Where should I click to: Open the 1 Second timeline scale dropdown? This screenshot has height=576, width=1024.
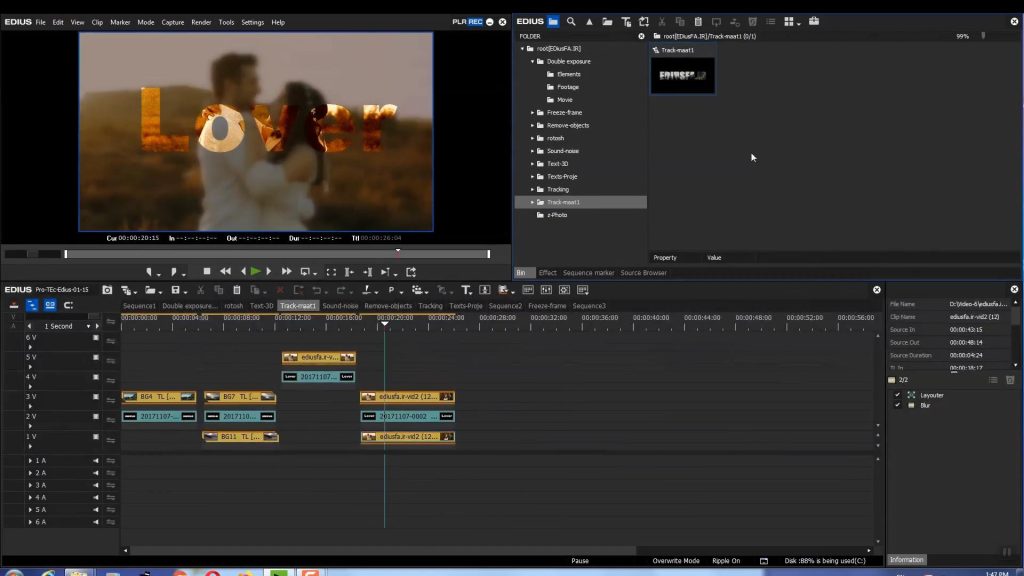tap(89, 326)
